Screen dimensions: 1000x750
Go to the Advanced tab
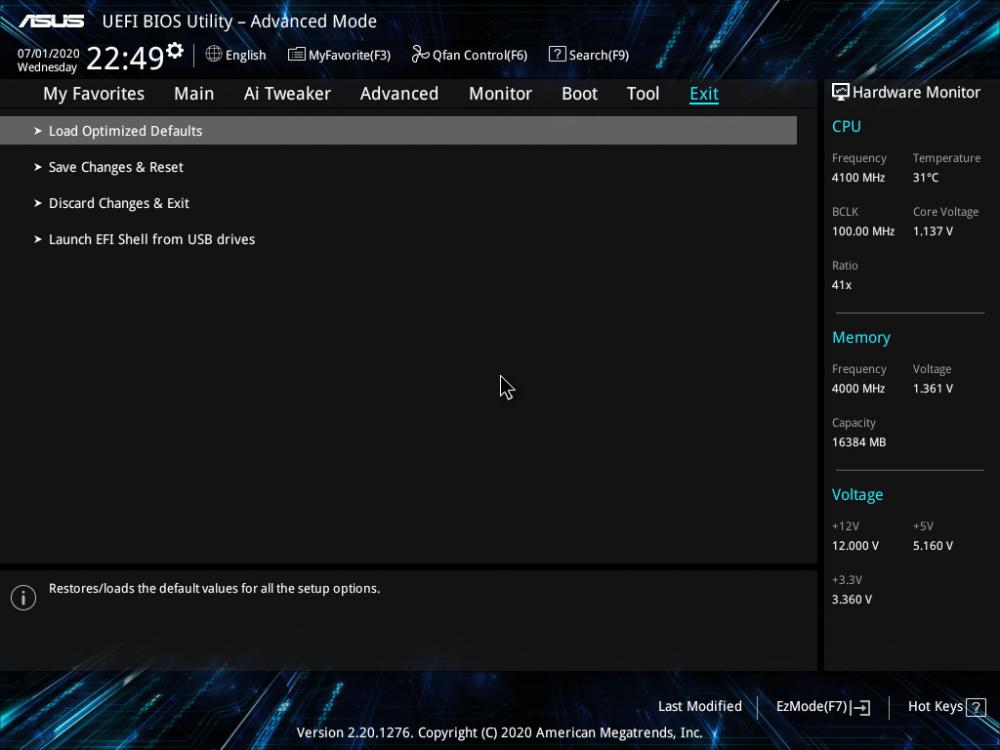pyautogui.click(x=399, y=94)
